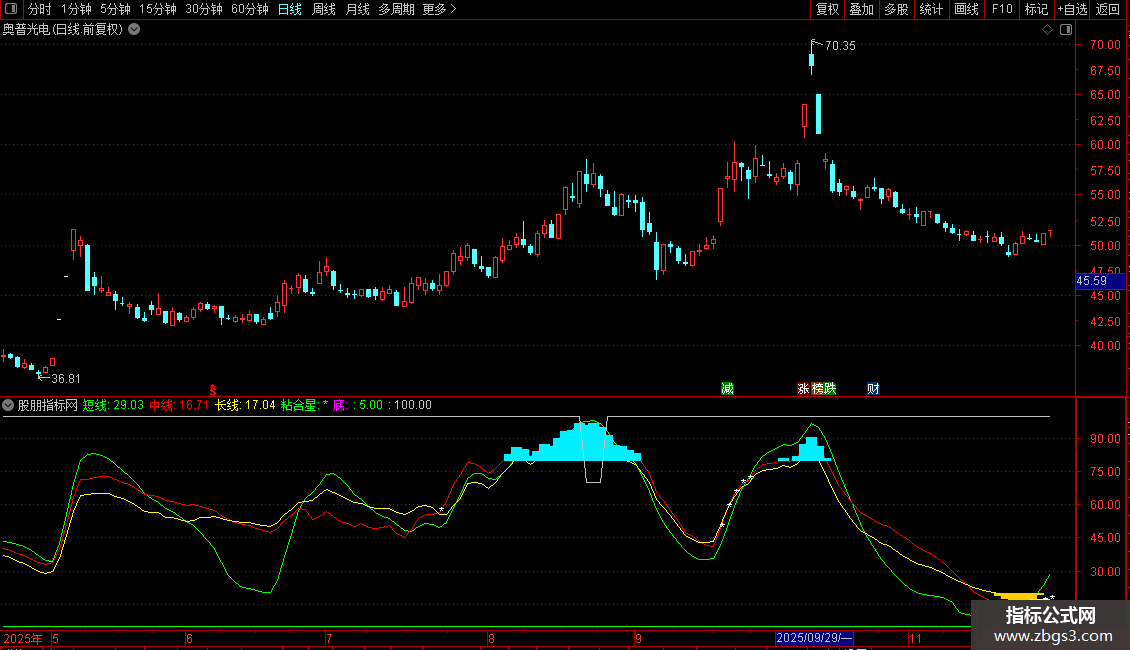
Task: Open the 复权 adjustment menu
Action: [x=827, y=9]
